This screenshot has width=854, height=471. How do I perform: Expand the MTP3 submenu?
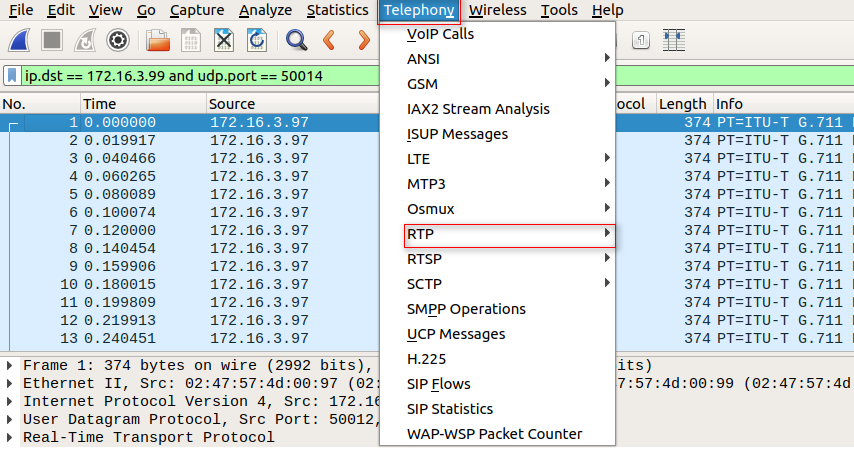497,184
